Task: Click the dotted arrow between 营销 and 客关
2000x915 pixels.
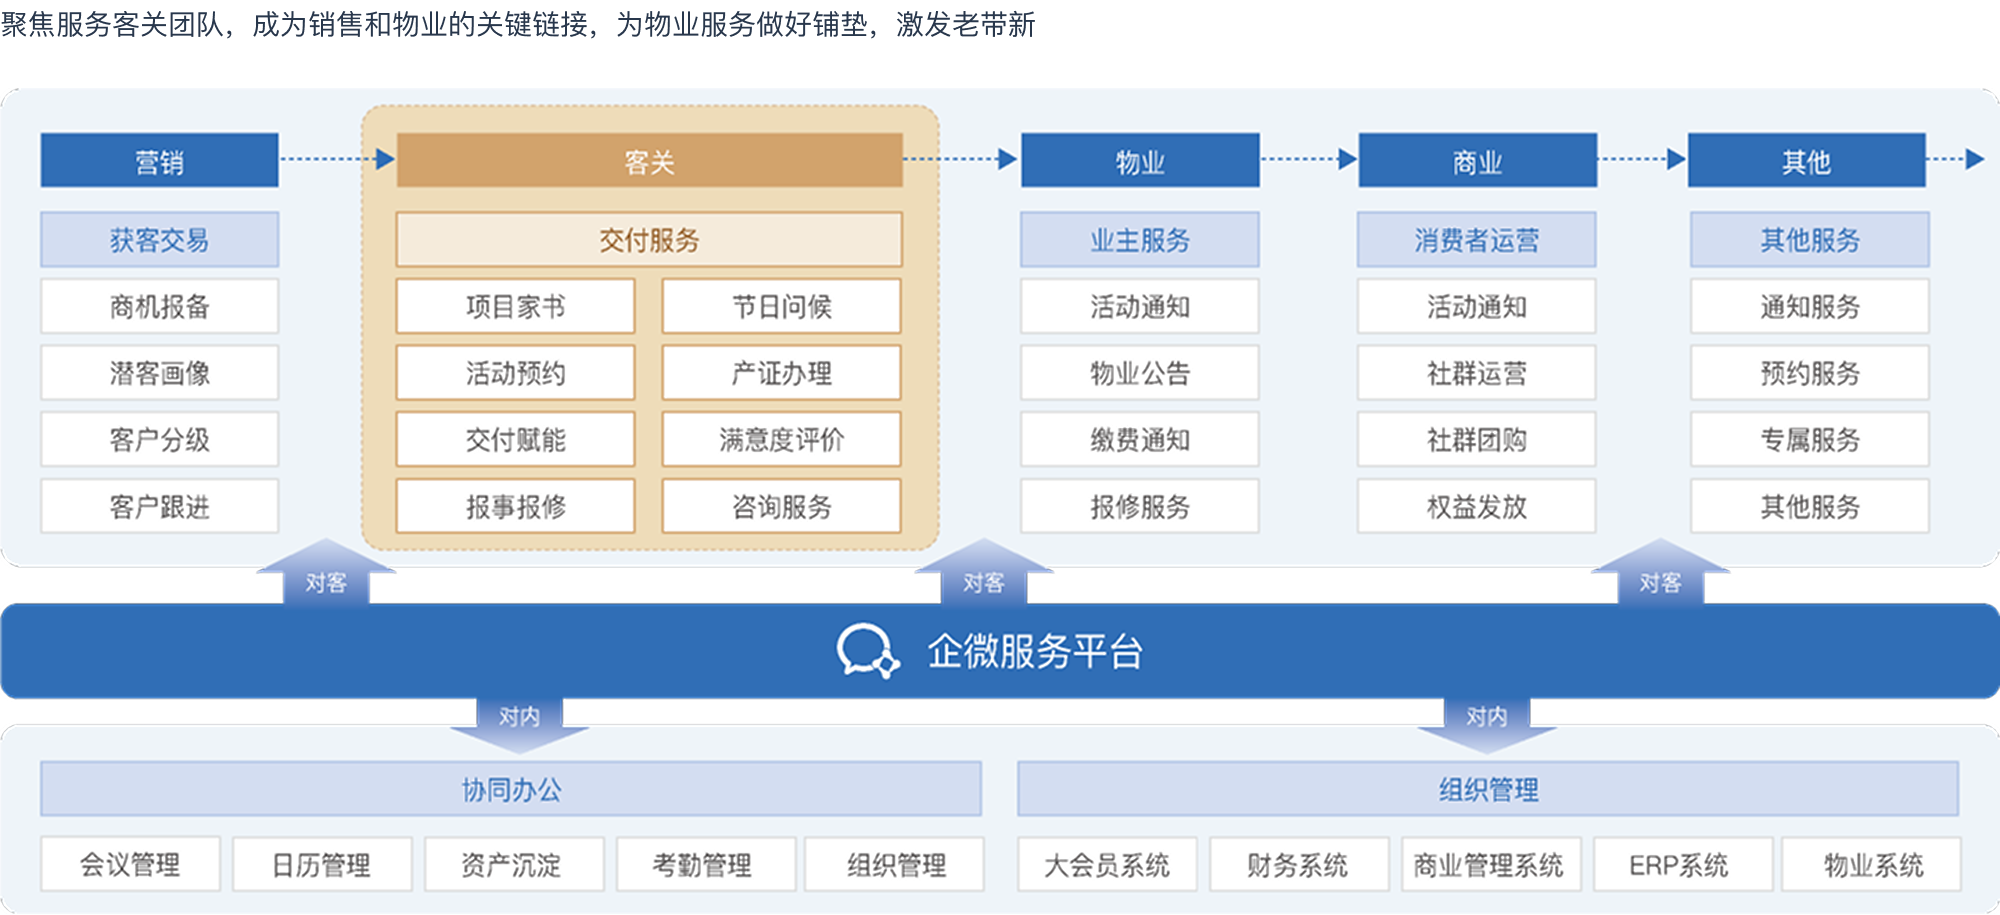Action: [x=337, y=159]
